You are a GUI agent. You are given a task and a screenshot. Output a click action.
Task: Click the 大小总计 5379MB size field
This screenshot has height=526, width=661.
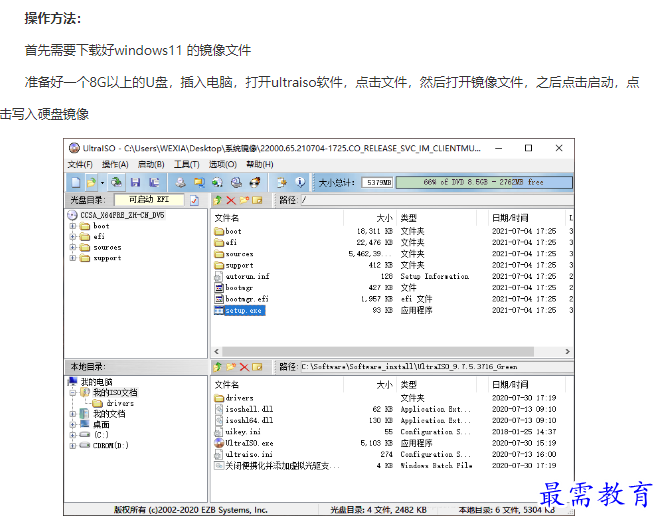point(377,182)
